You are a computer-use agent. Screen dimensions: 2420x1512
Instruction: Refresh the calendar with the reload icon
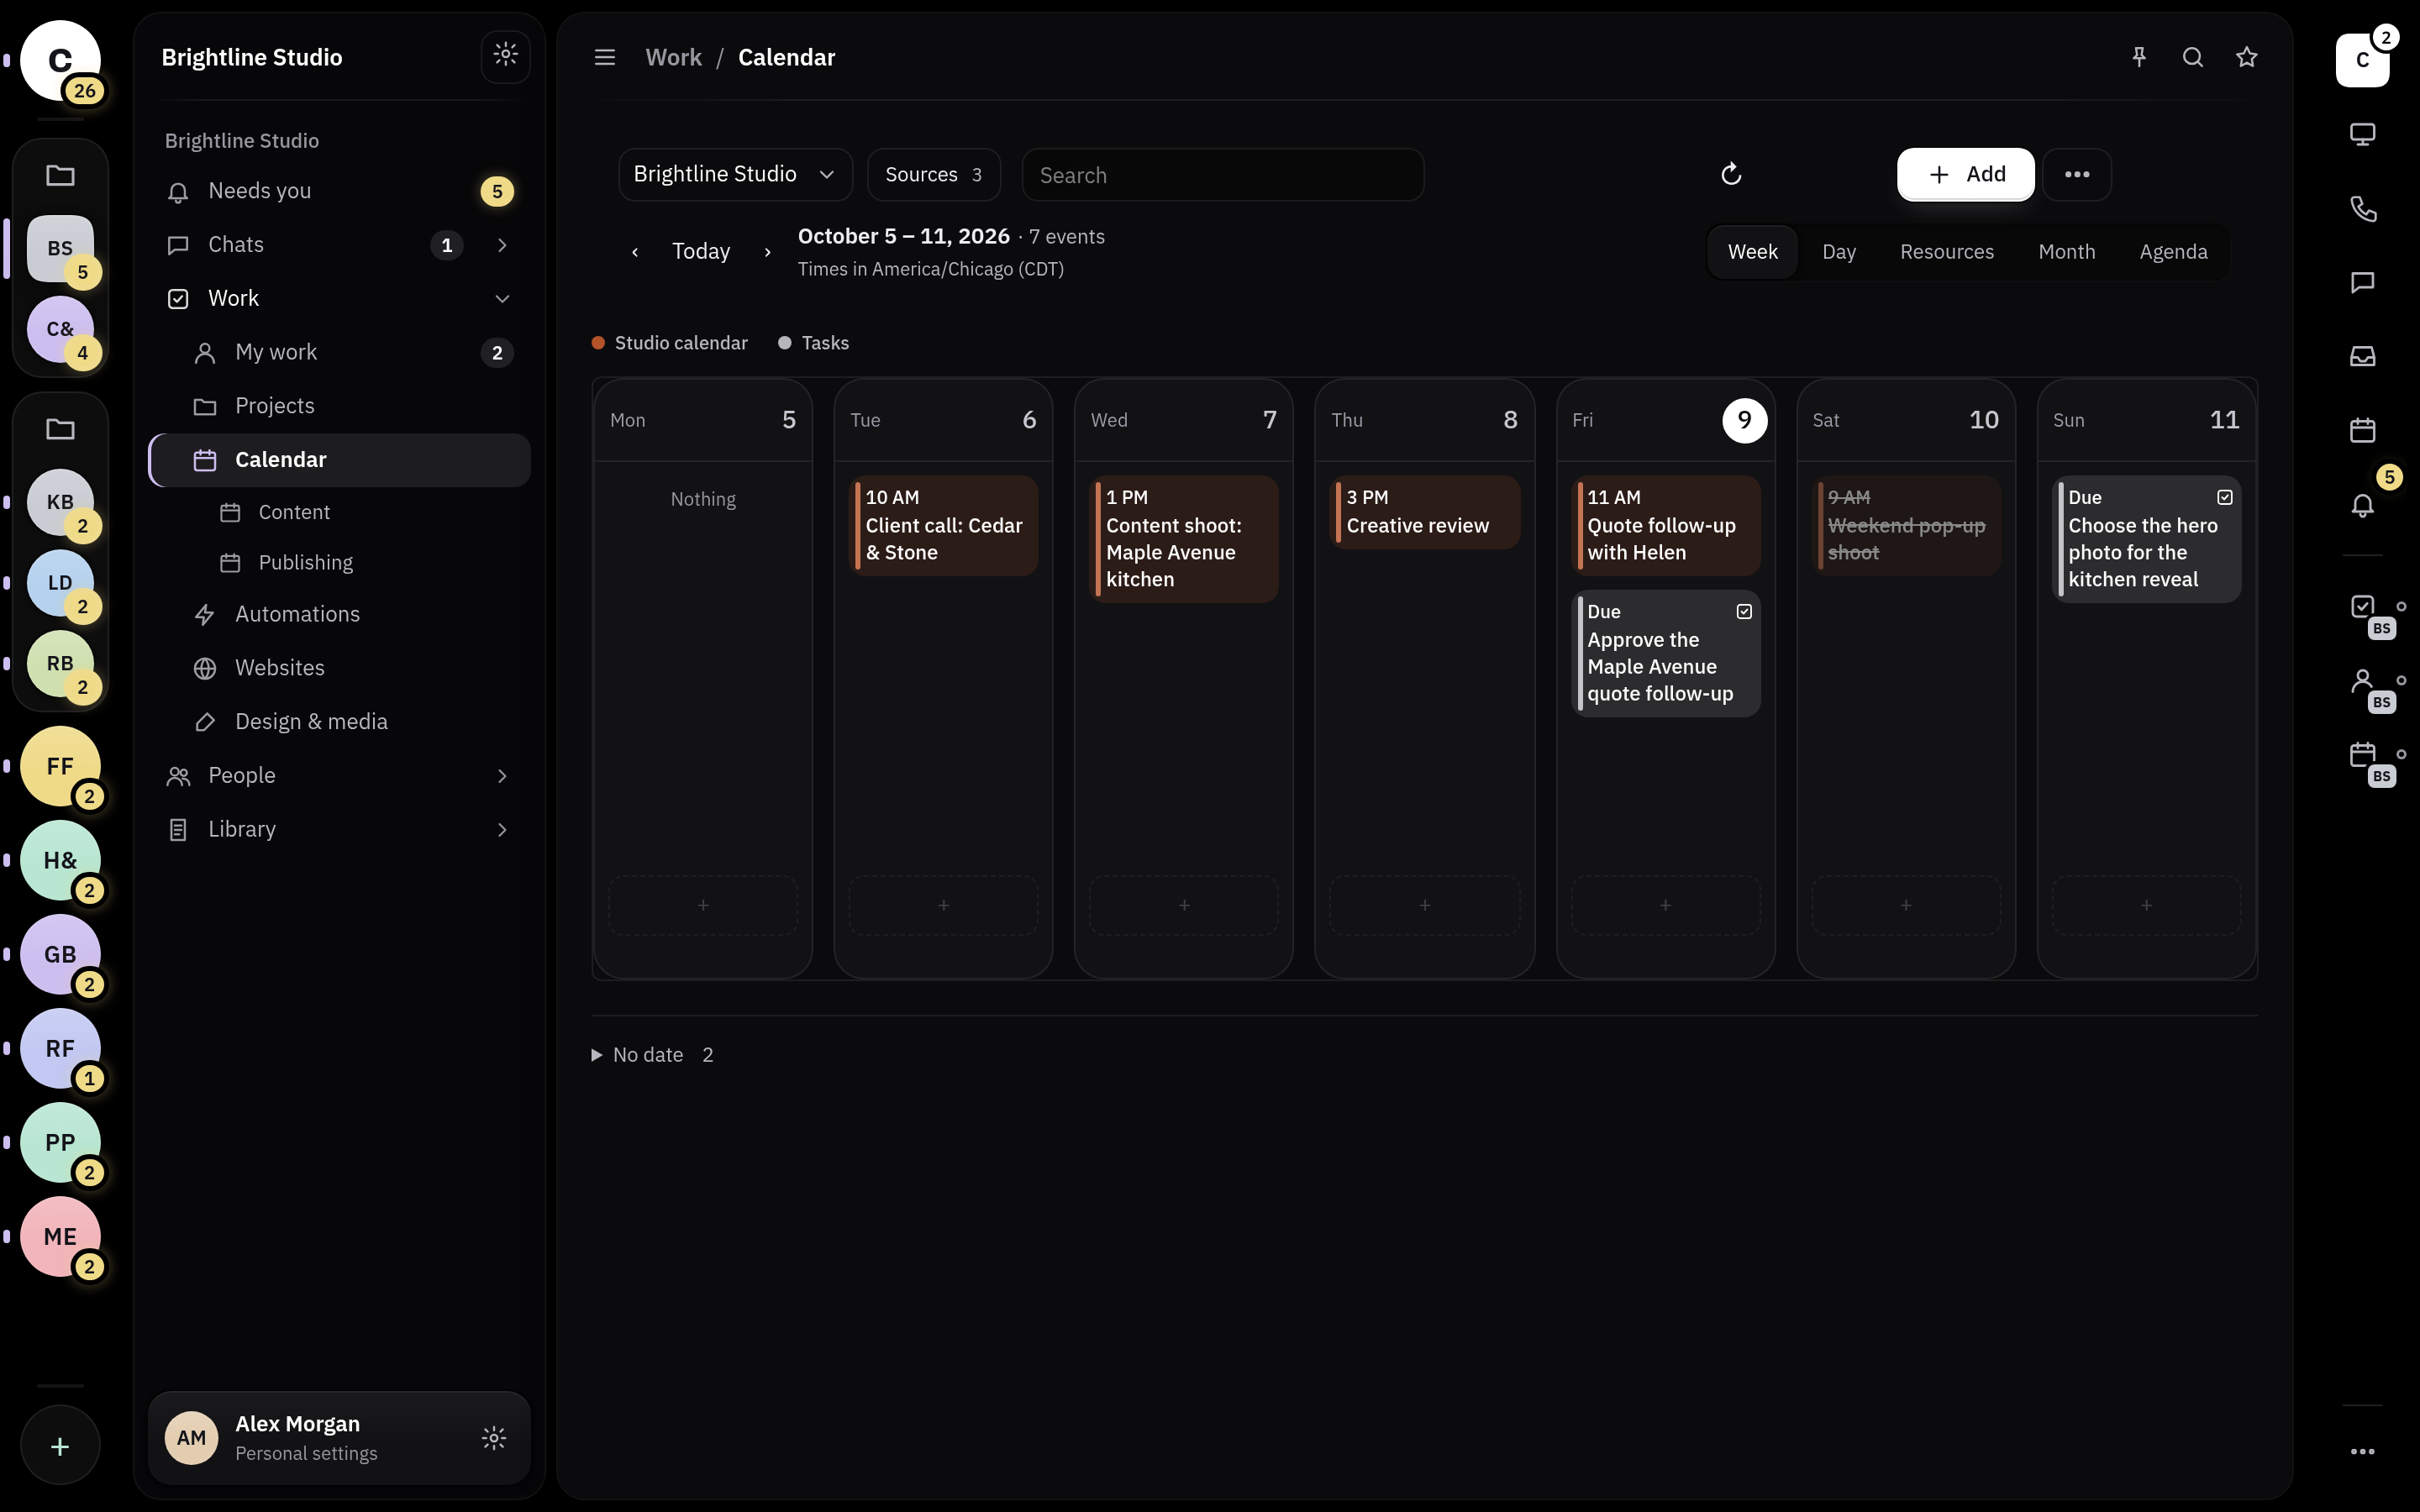pos(1731,174)
